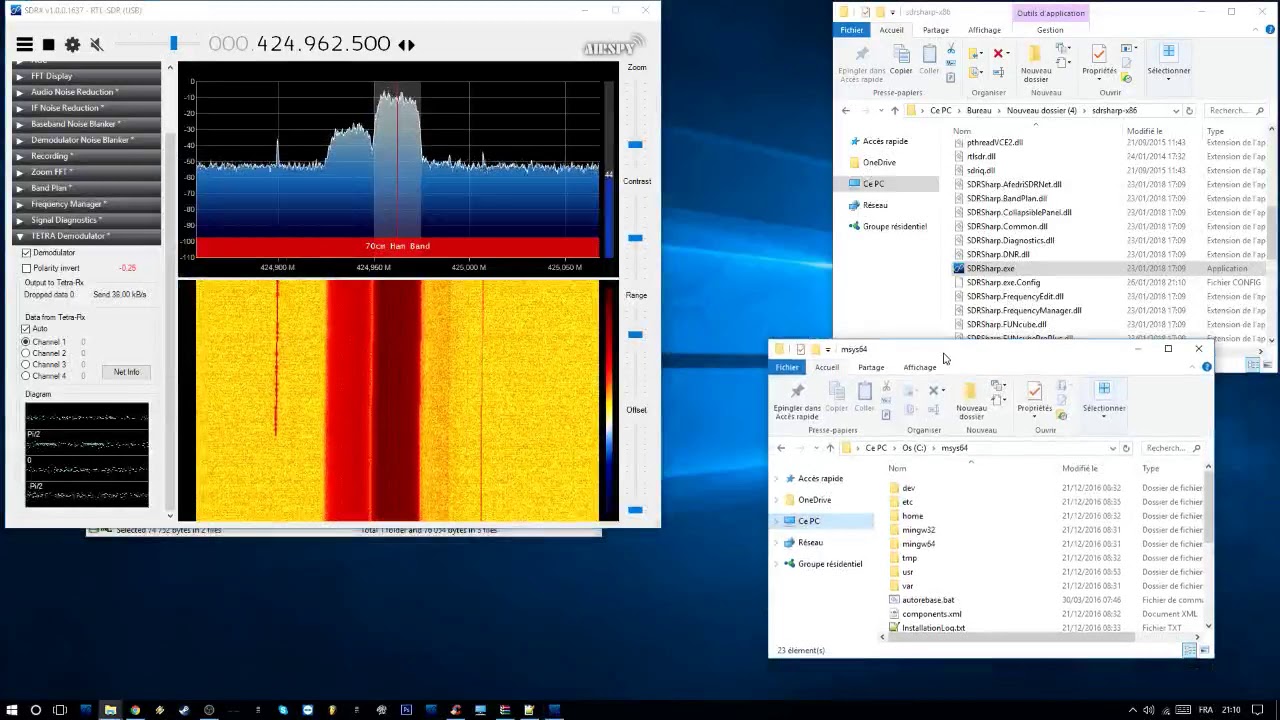Expand the Signal Diagnostics panel
Viewport: 1280px width, 720px height.
tap(86, 220)
